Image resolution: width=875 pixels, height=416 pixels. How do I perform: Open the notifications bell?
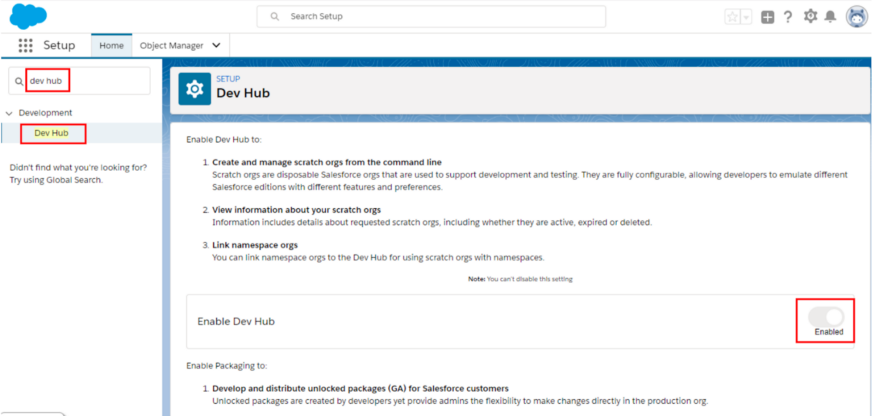830,17
